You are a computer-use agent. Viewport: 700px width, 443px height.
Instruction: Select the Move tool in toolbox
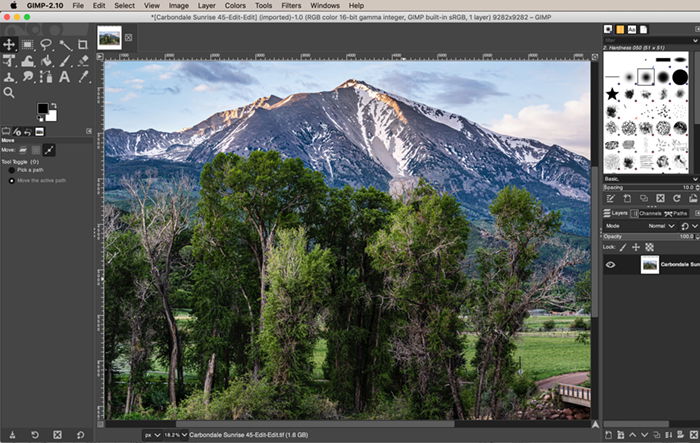coord(9,44)
